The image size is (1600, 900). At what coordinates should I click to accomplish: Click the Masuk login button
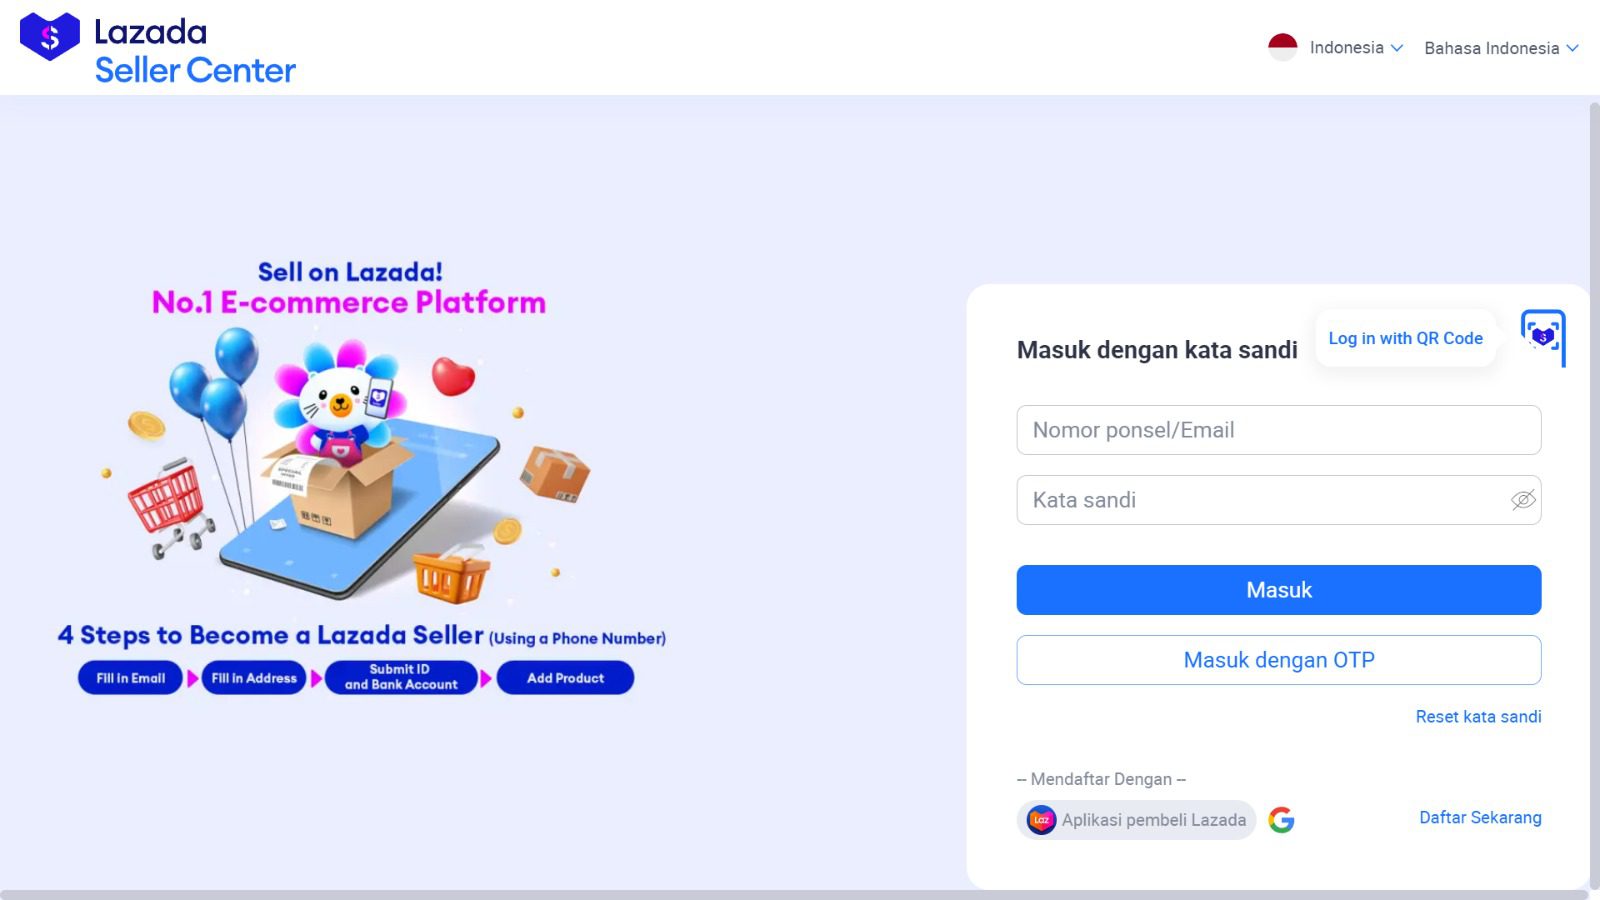tap(1278, 589)
